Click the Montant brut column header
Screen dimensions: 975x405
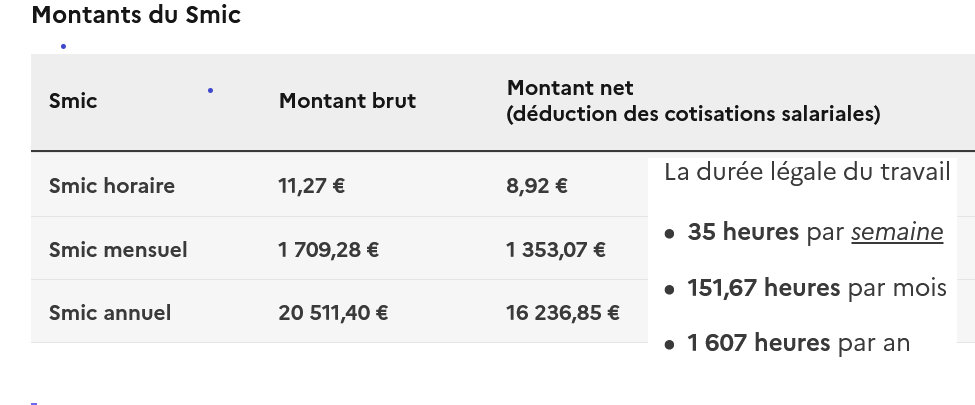(347, 101)
